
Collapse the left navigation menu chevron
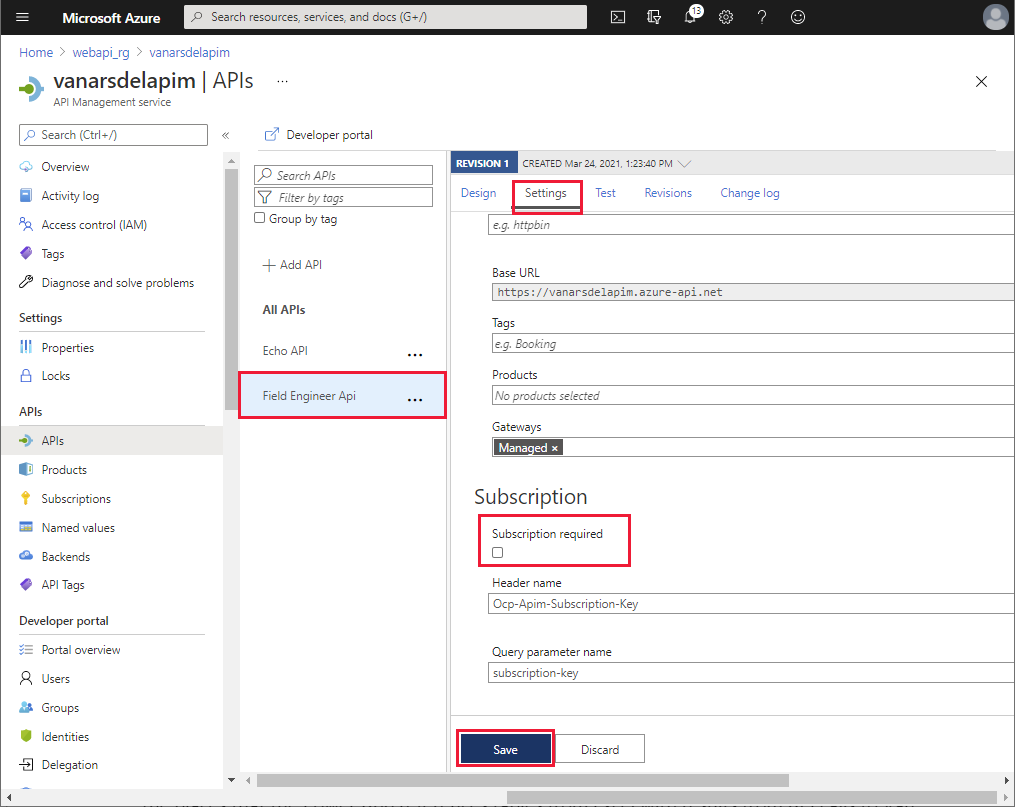tap(225, 135)
